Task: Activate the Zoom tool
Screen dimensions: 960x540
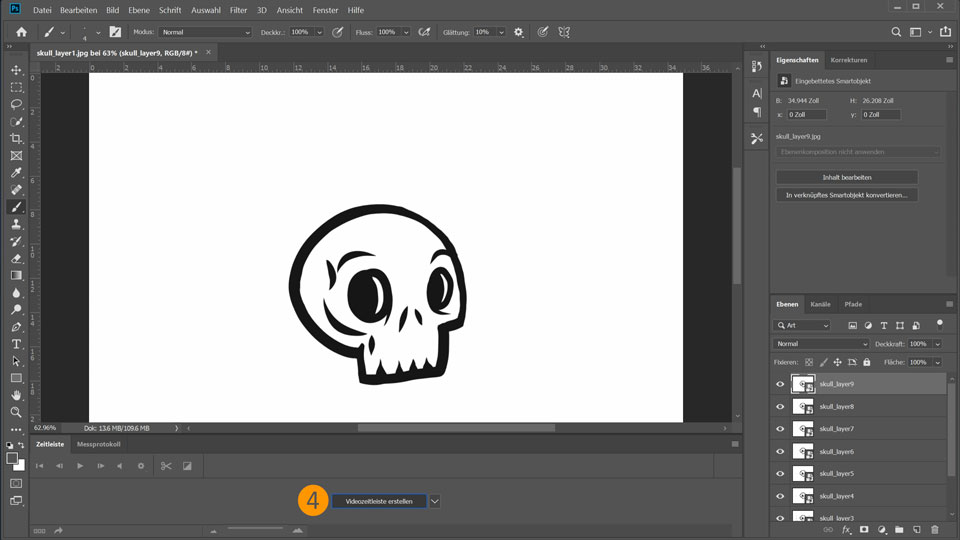Action: point(16,412)
